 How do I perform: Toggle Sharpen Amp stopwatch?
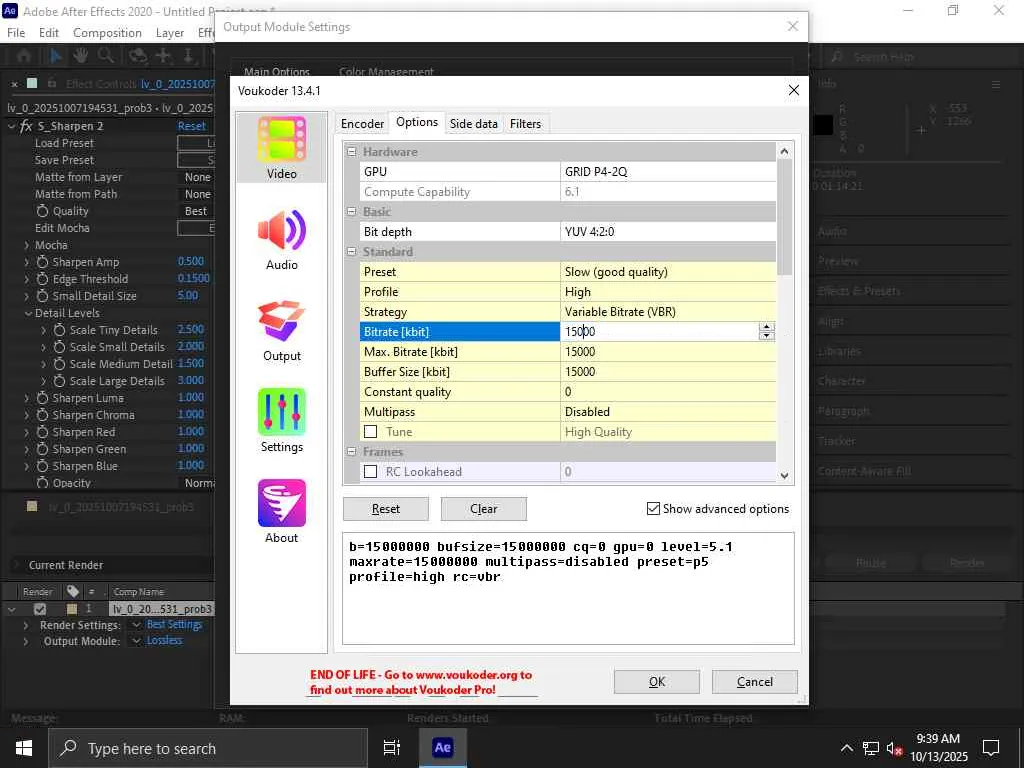coord(42,262)
